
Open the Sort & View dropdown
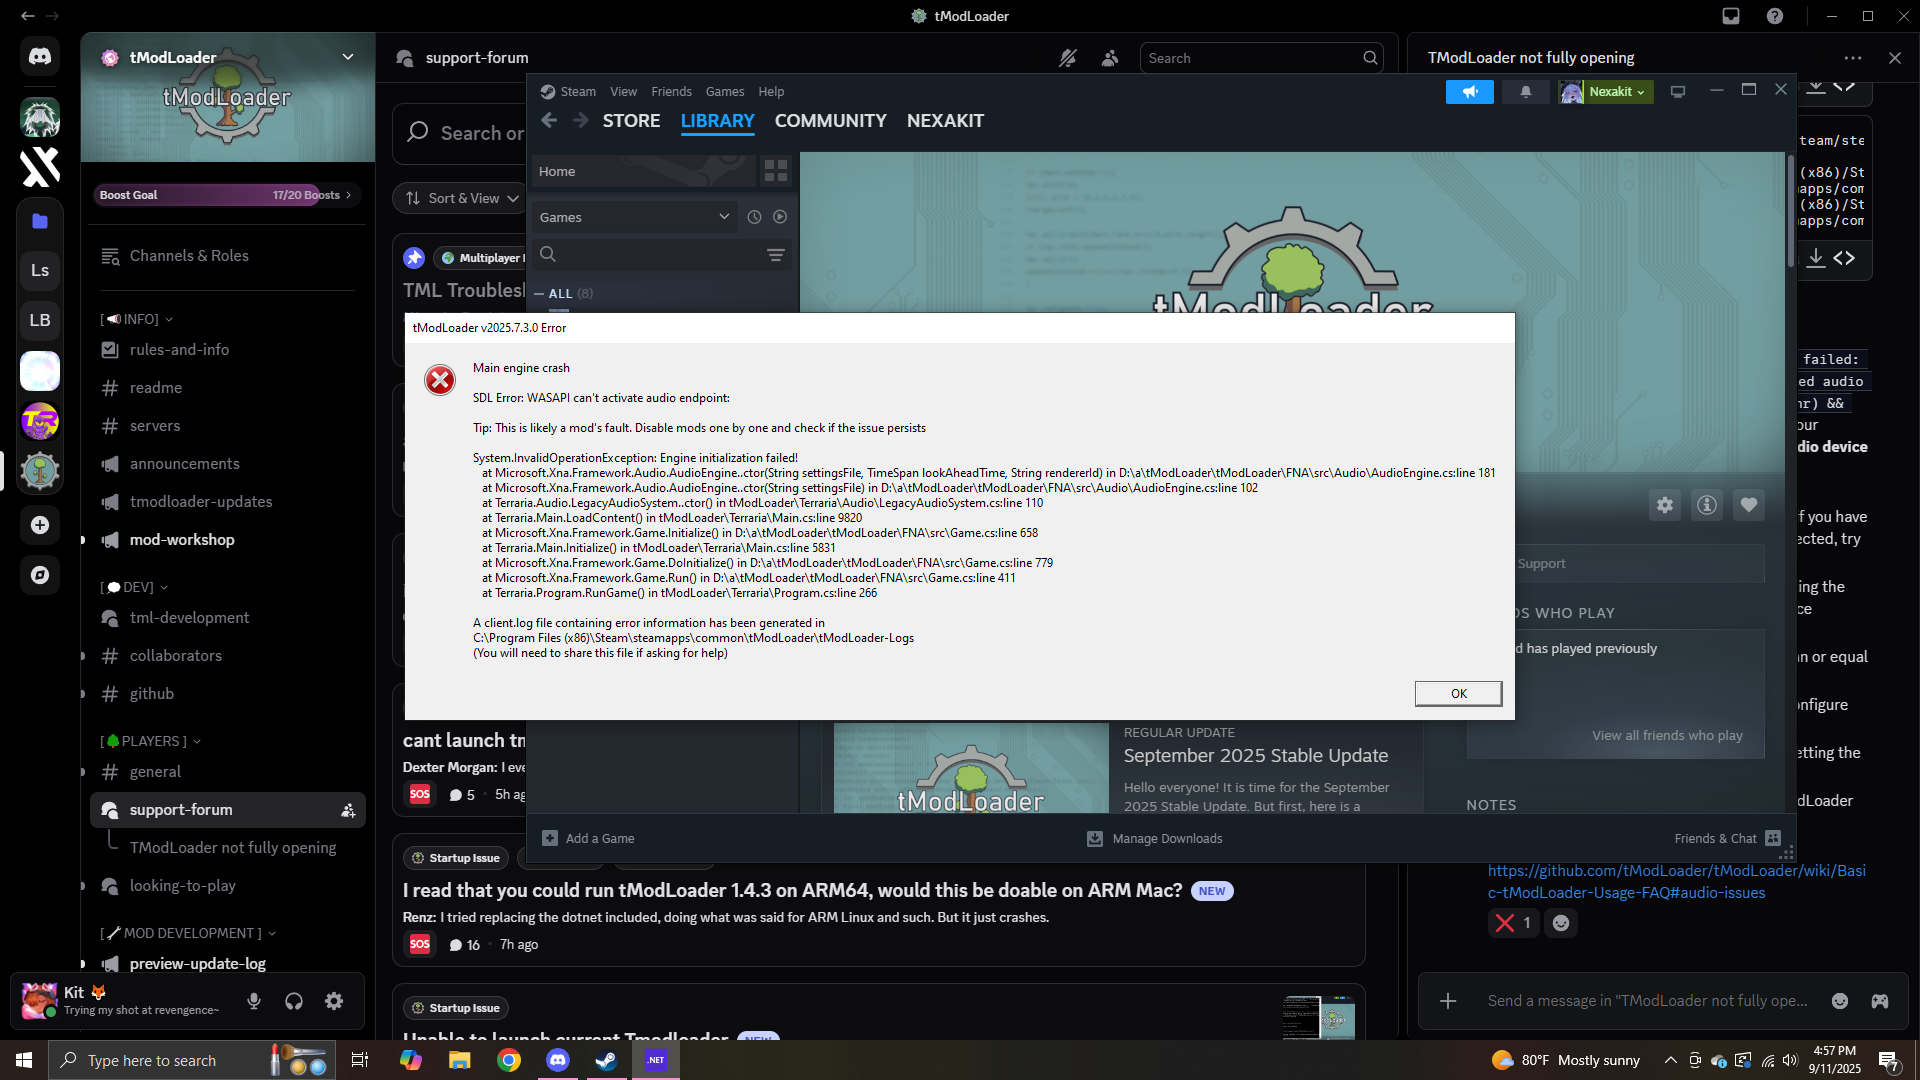click(462, 198)
